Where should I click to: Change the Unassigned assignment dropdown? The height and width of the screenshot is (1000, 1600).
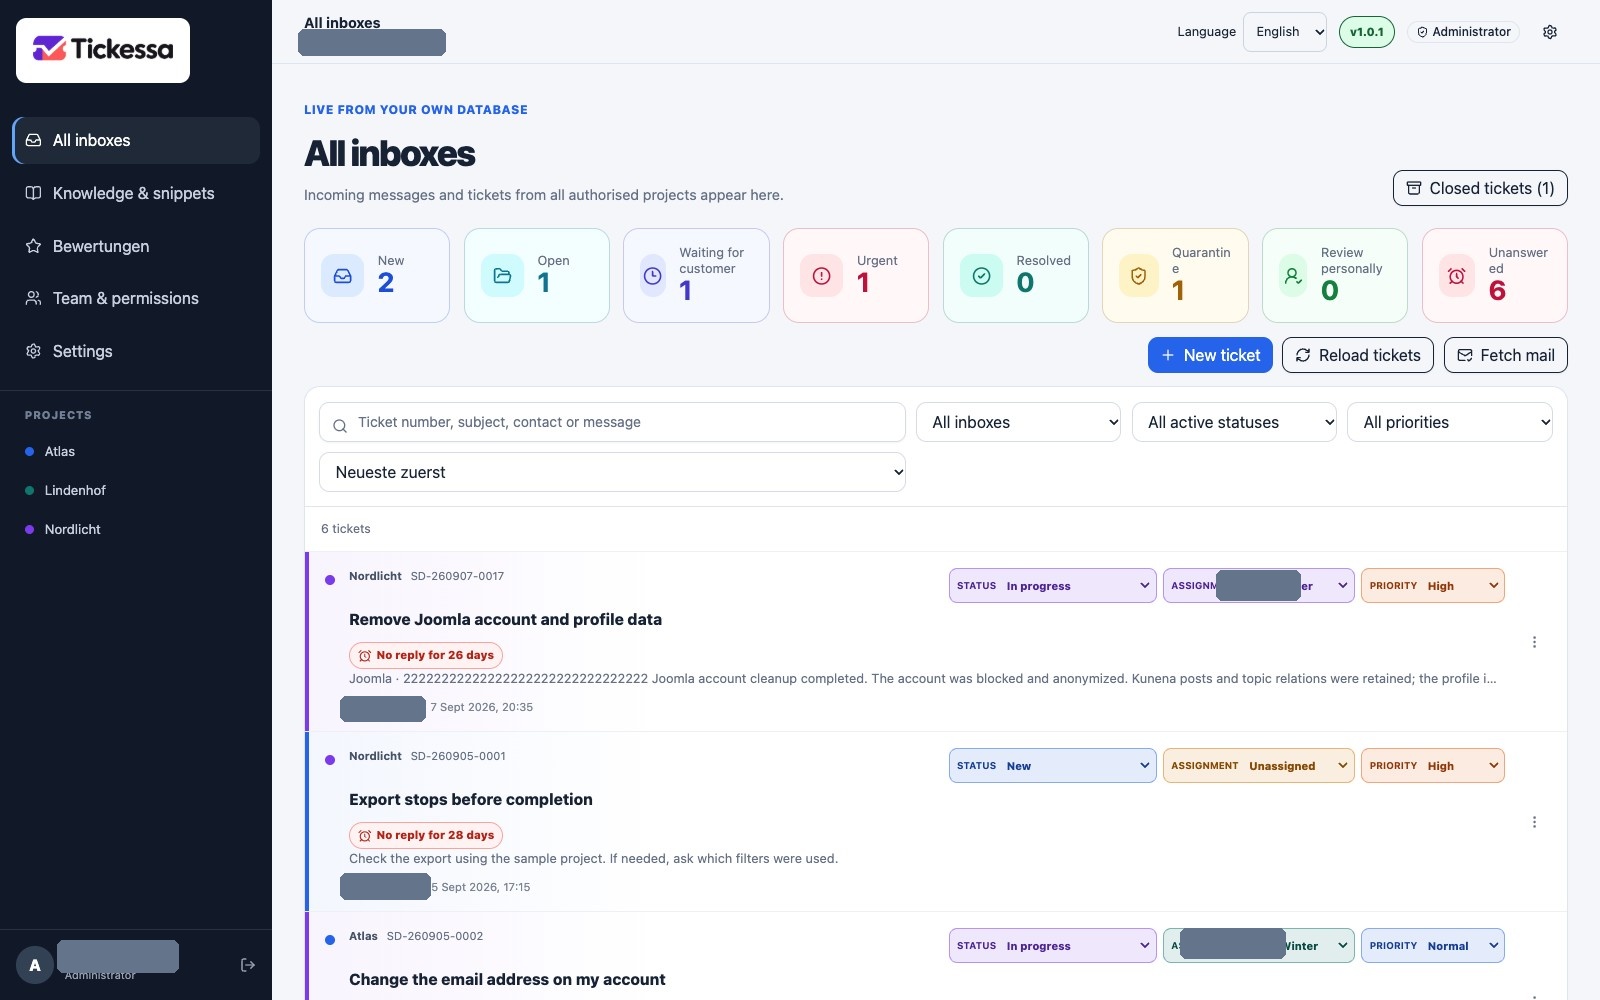coord(1259,766)
